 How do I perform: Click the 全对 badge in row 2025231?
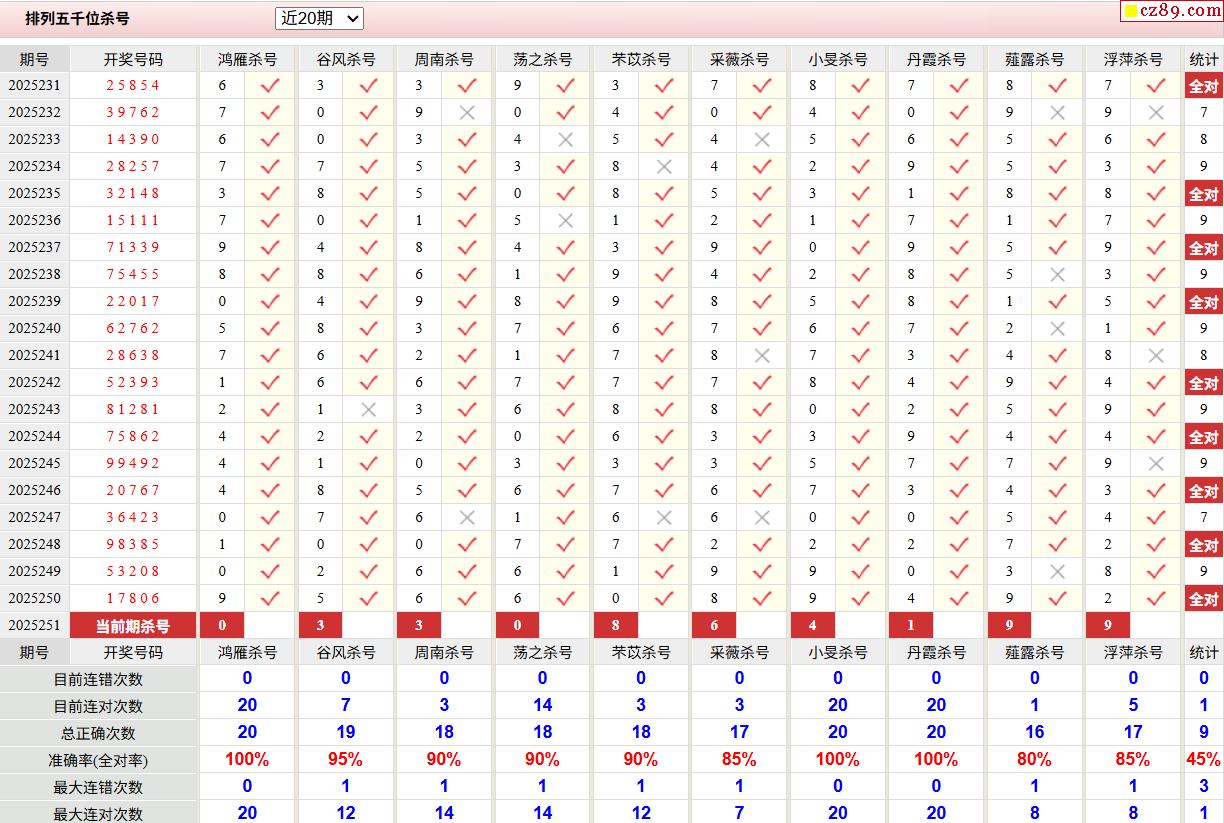coord(1203,86)
